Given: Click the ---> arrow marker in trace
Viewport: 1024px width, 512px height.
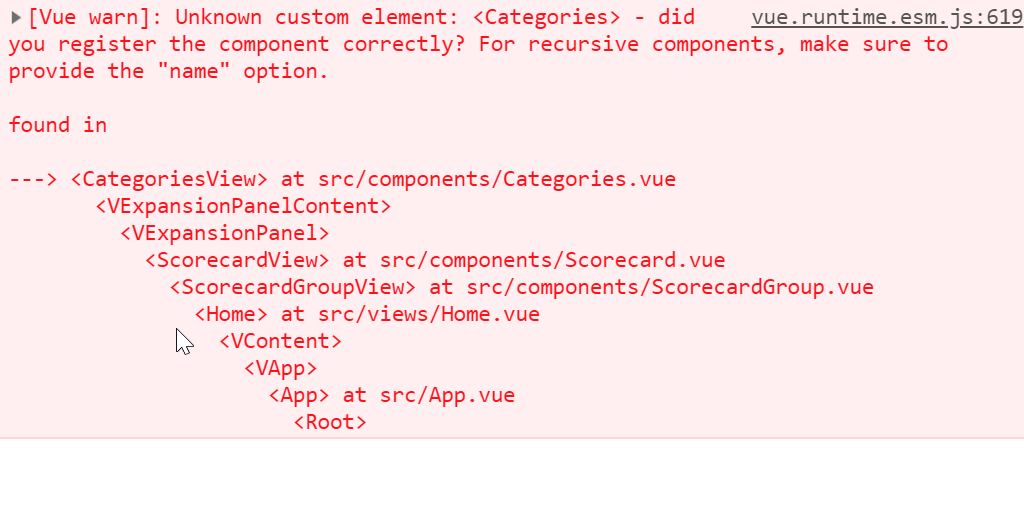Looking at the screenshot, I should (x=34, y=180).
